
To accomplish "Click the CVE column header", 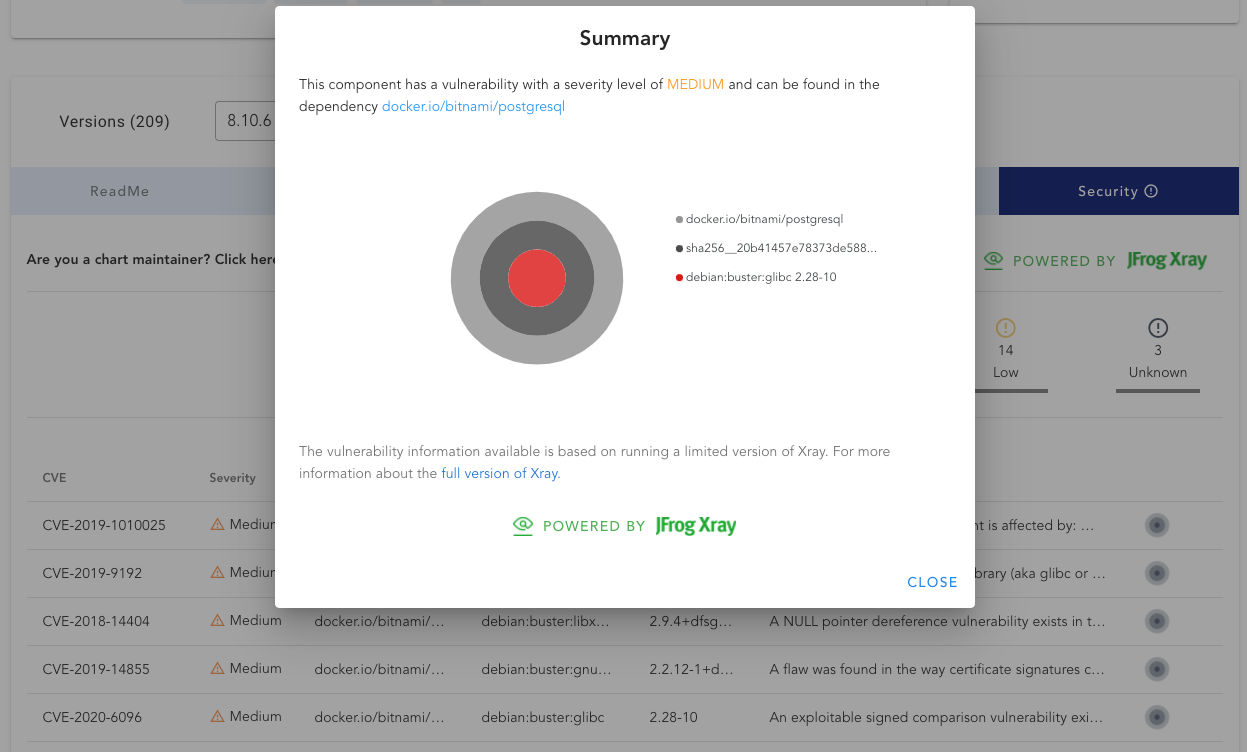I will tap(55, 478).
